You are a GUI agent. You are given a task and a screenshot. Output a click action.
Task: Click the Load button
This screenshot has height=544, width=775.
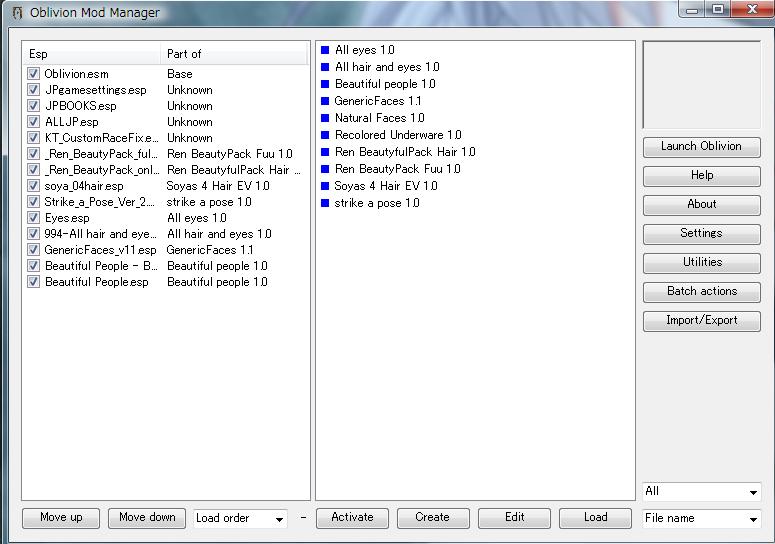pos(595,518)
